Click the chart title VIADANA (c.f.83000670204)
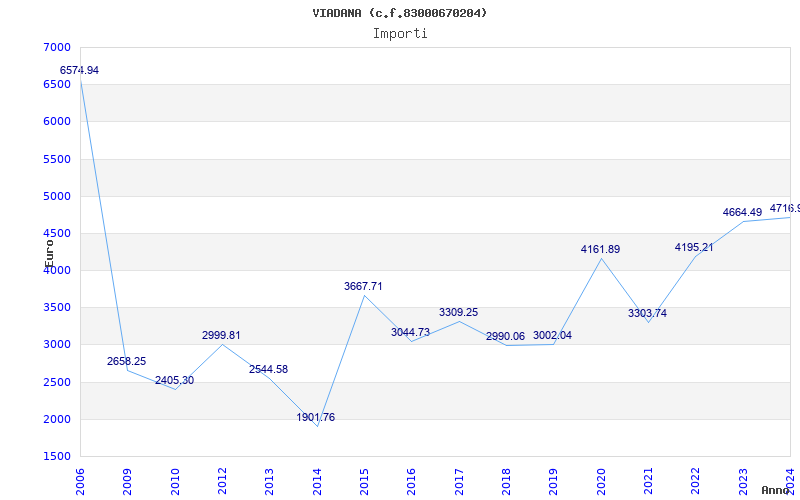The height and width of the screenshot is (500, 800). point(399,13)
